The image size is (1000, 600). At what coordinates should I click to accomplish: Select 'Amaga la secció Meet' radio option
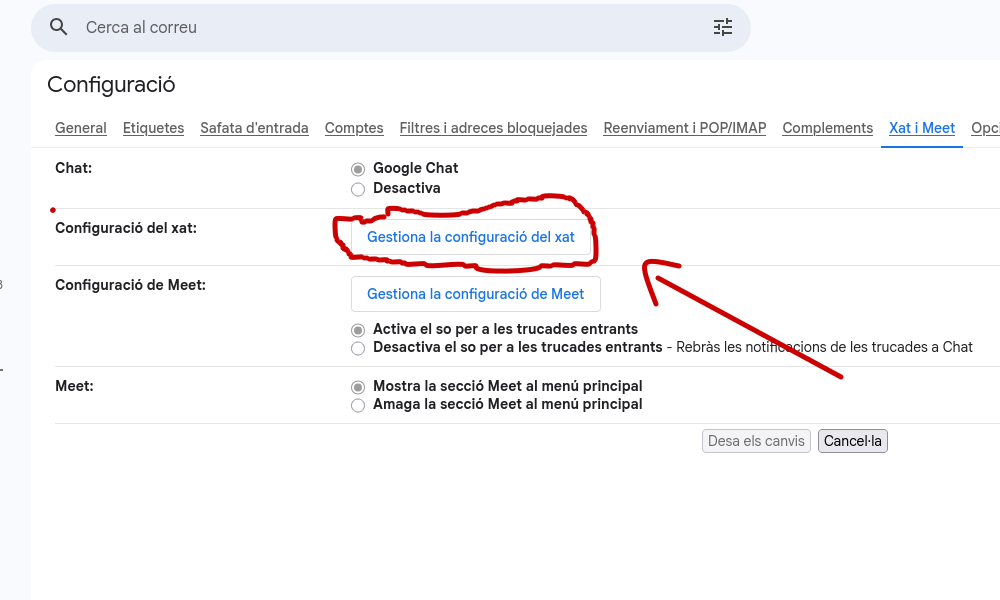point(358,406)
